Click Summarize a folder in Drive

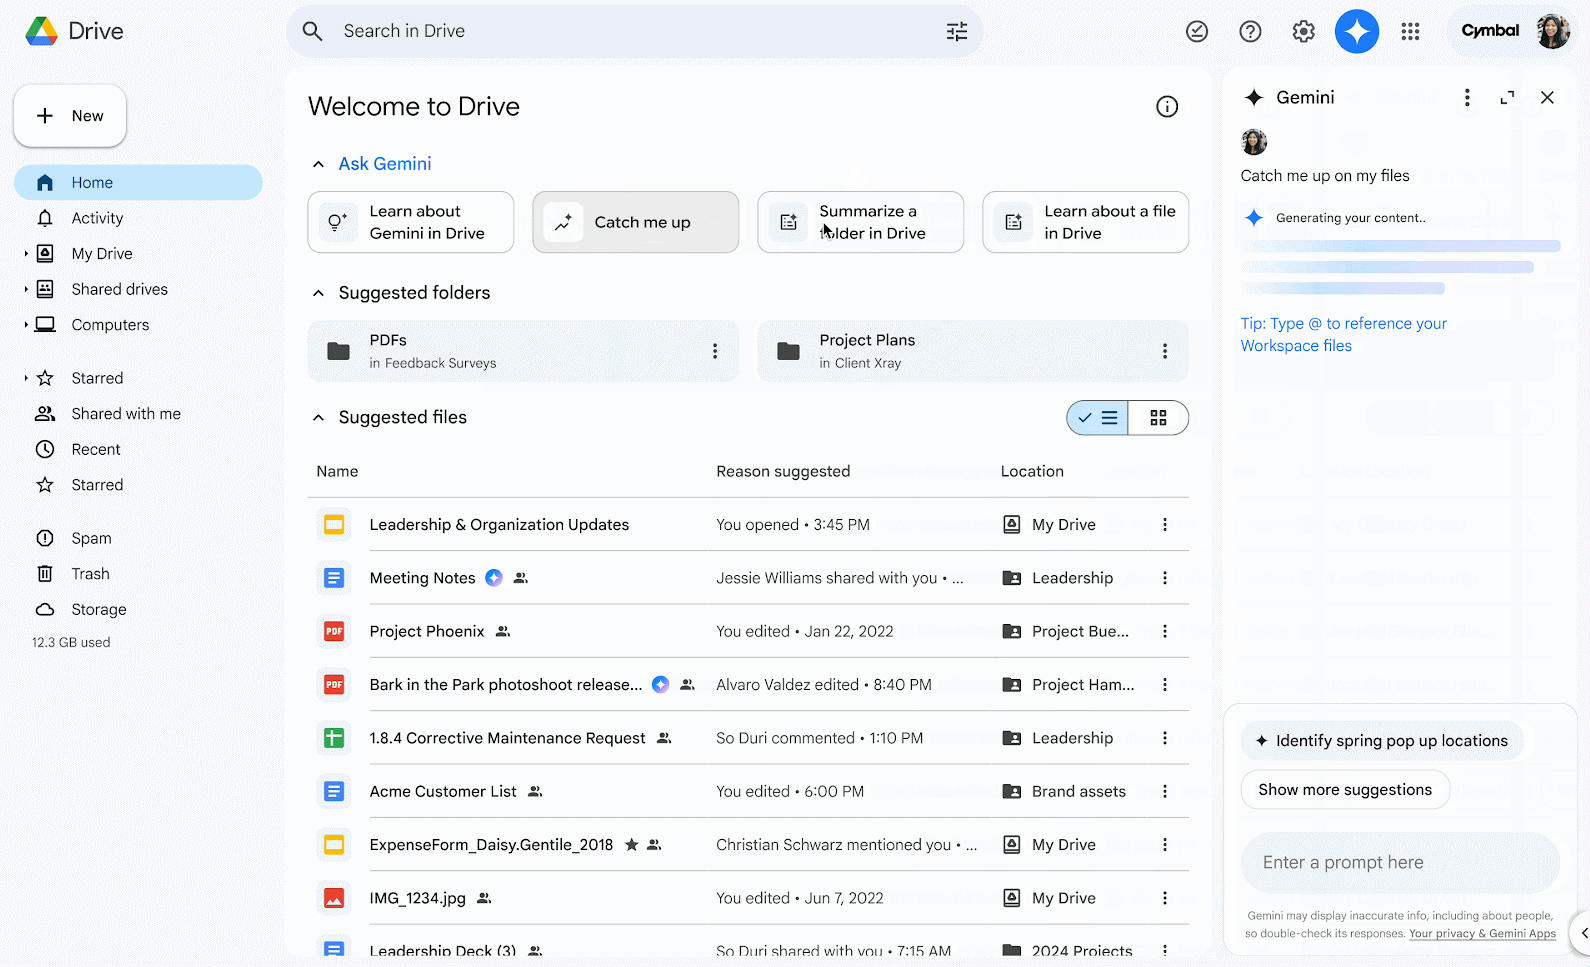tap(861, 222)
